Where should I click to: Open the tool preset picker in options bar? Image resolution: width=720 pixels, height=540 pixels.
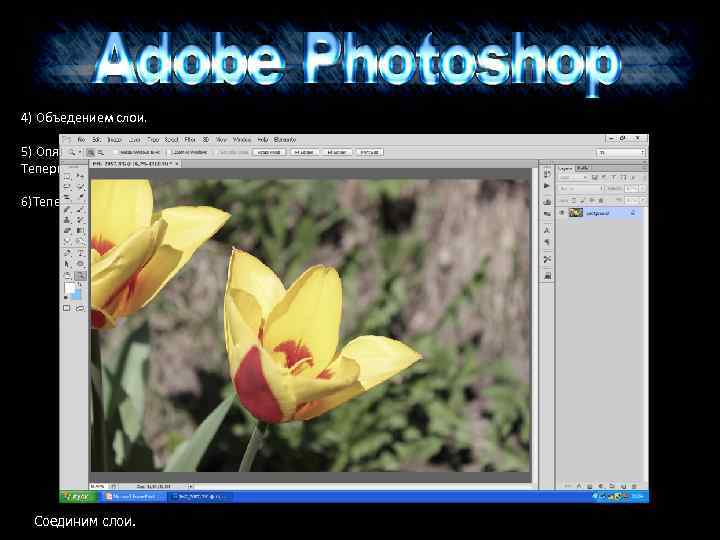click(74, 152)
